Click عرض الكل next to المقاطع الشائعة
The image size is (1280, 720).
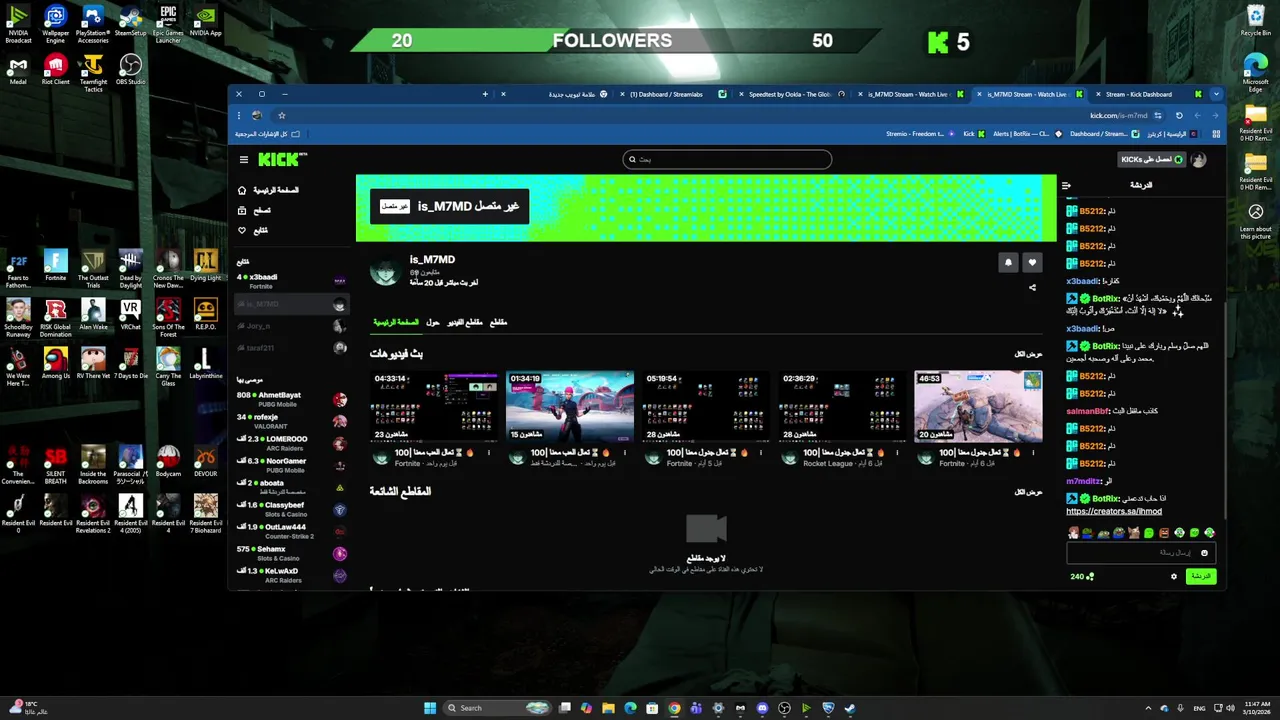tap(1028, 492)
